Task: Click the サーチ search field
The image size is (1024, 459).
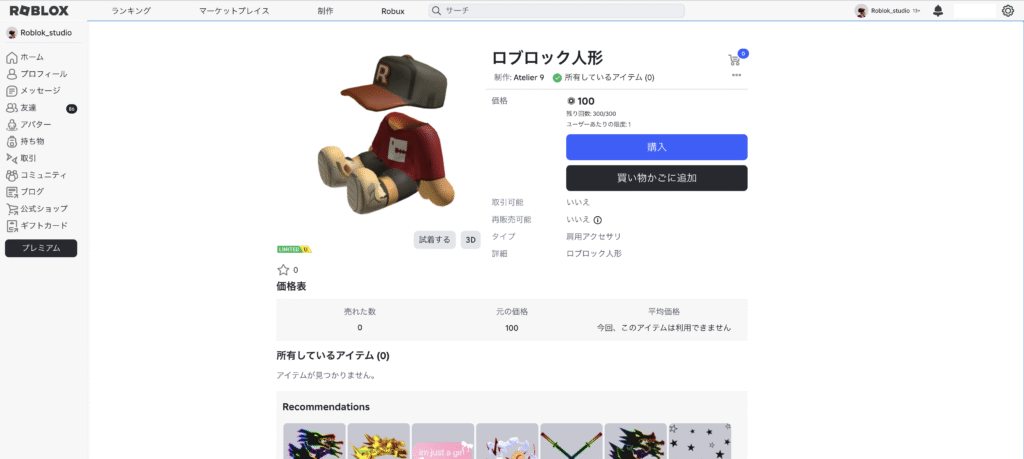Action: (556, 11)
